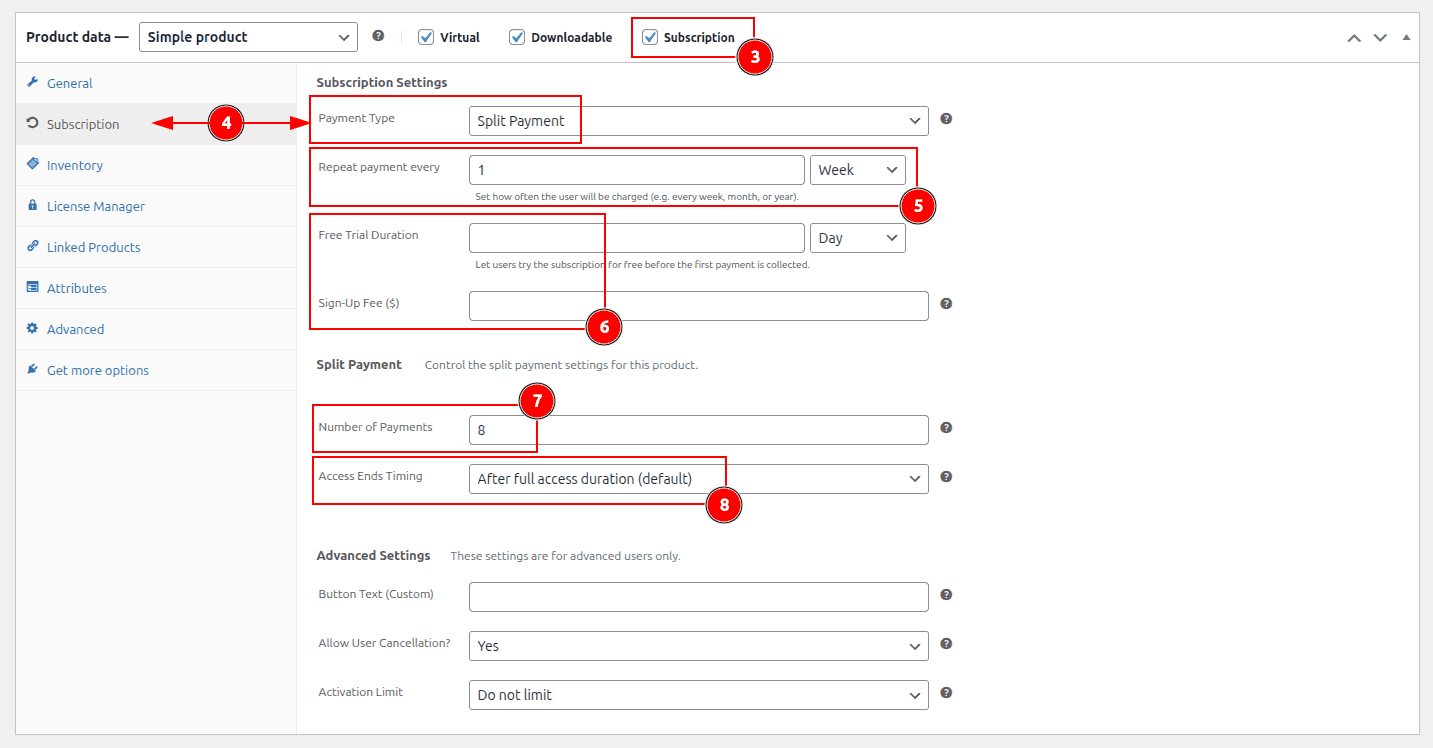Viewport: 1433px width, 748px height.
Task: Click the Number of Payments input field
Action: pos(698,430)
